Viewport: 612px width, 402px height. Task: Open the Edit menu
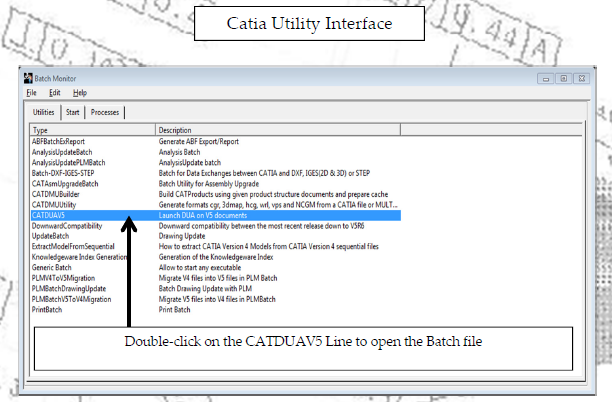(x=55, y=93)
